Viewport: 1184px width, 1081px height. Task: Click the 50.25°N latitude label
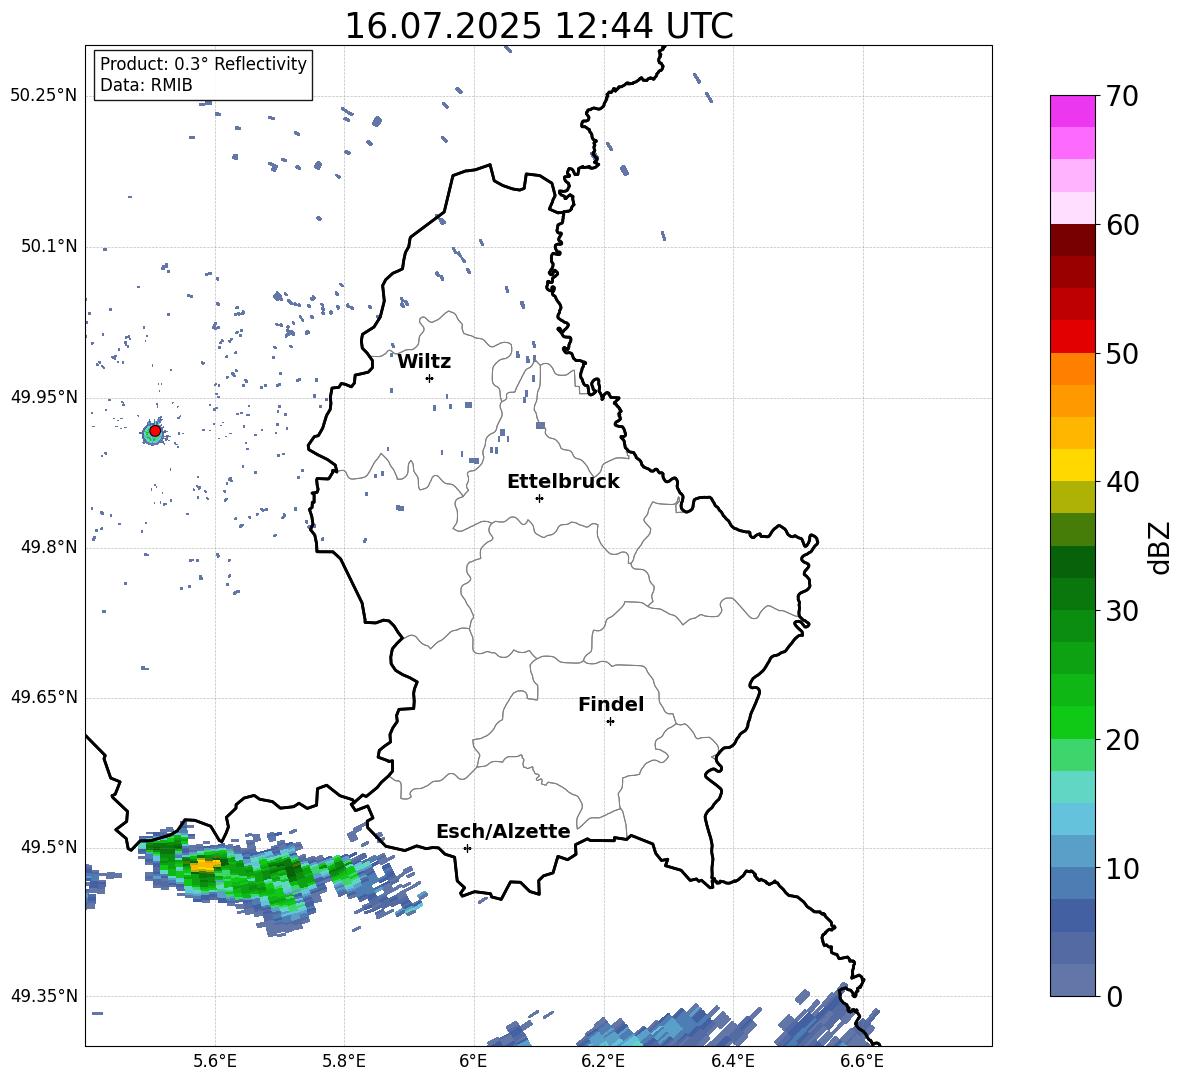pyautogui.click(x=44, y=96)
